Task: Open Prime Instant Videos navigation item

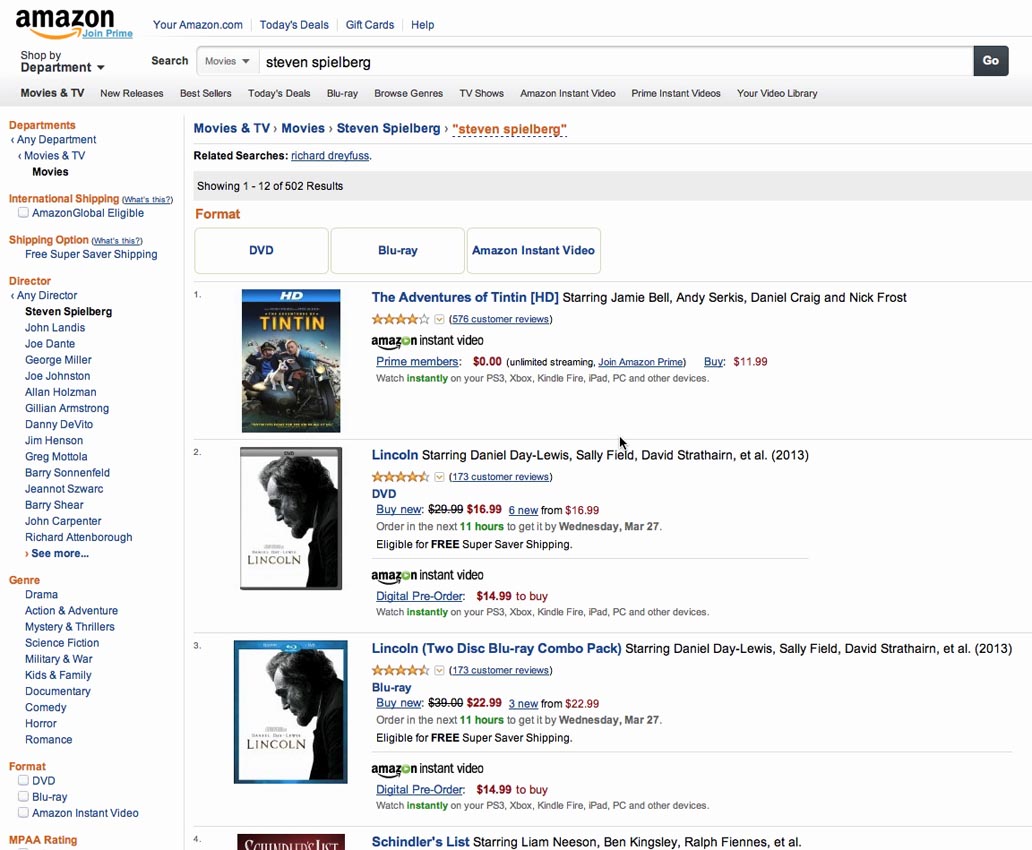Action: (x=676, y=93)
